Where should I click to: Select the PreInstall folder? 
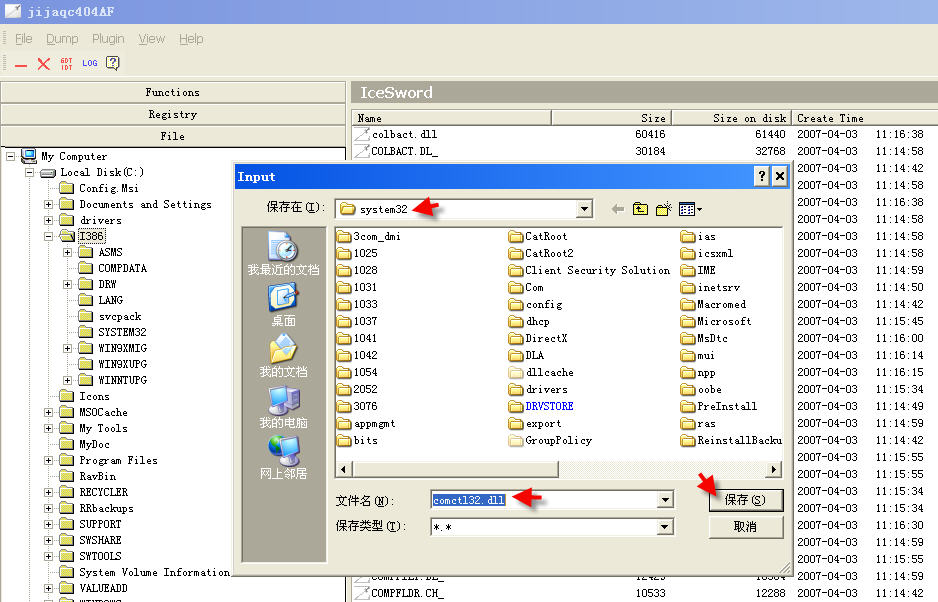[x=718, y=406]
